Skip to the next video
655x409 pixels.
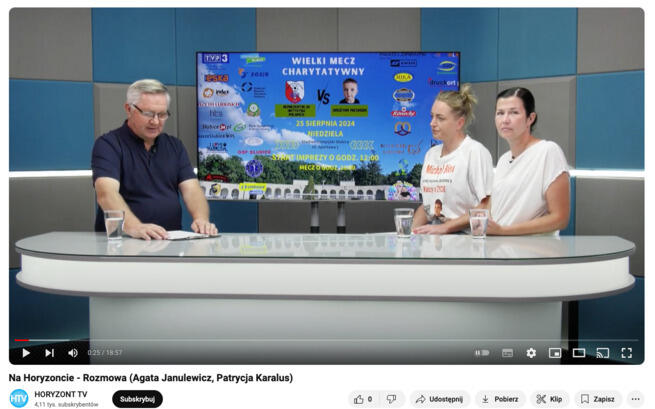[x=49, y=353]
